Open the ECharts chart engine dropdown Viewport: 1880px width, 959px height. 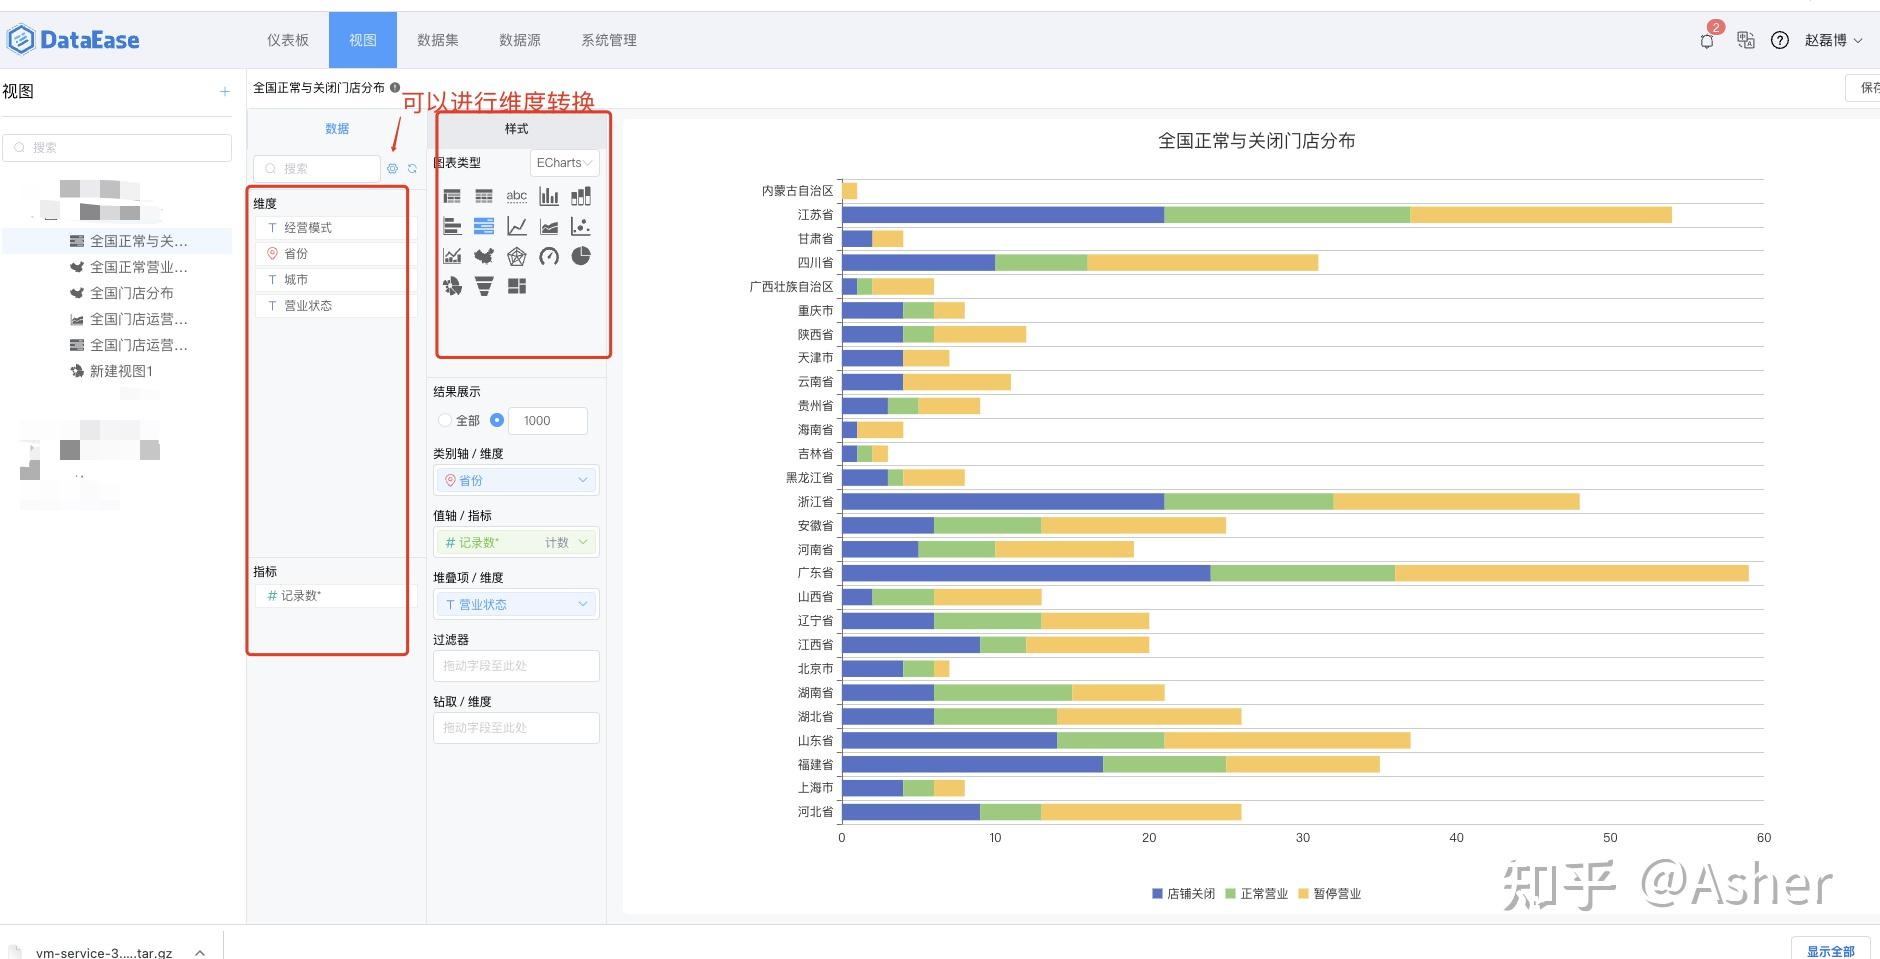[x=563, y=162]
